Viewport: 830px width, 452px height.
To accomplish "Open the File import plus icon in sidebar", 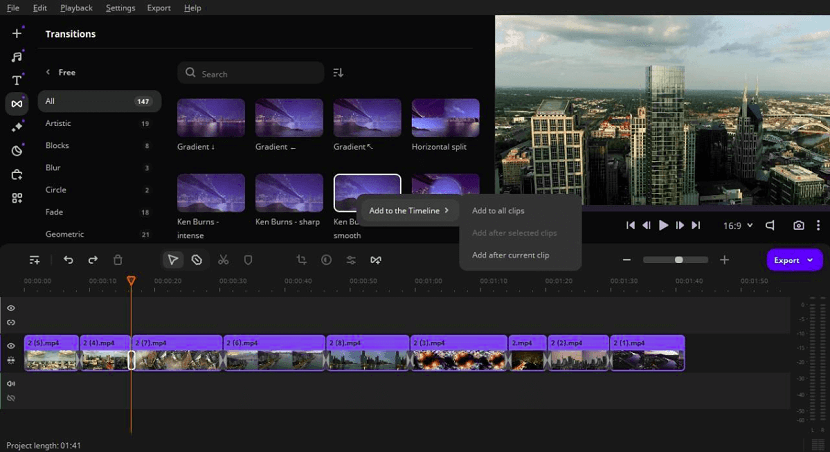I will (17, 33).
